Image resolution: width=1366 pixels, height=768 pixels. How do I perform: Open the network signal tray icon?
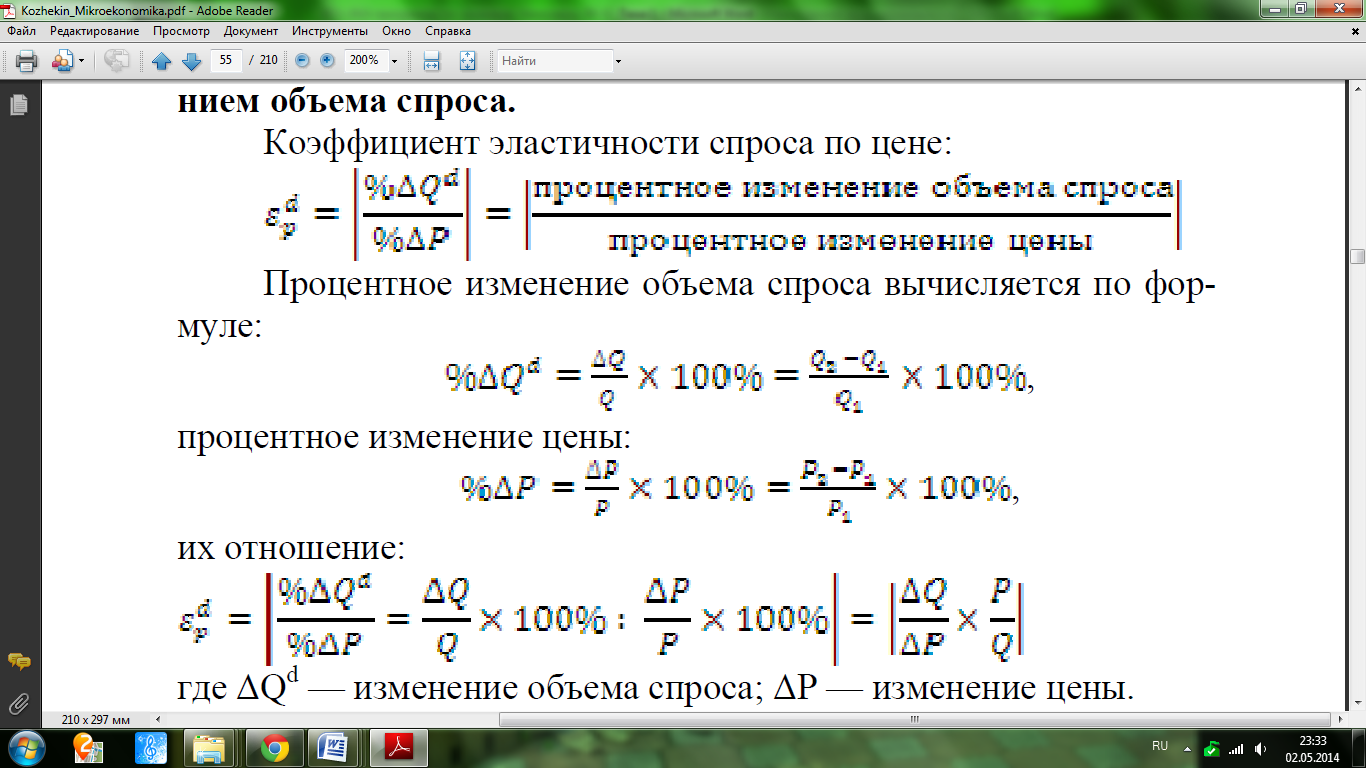coord(1236,748)
